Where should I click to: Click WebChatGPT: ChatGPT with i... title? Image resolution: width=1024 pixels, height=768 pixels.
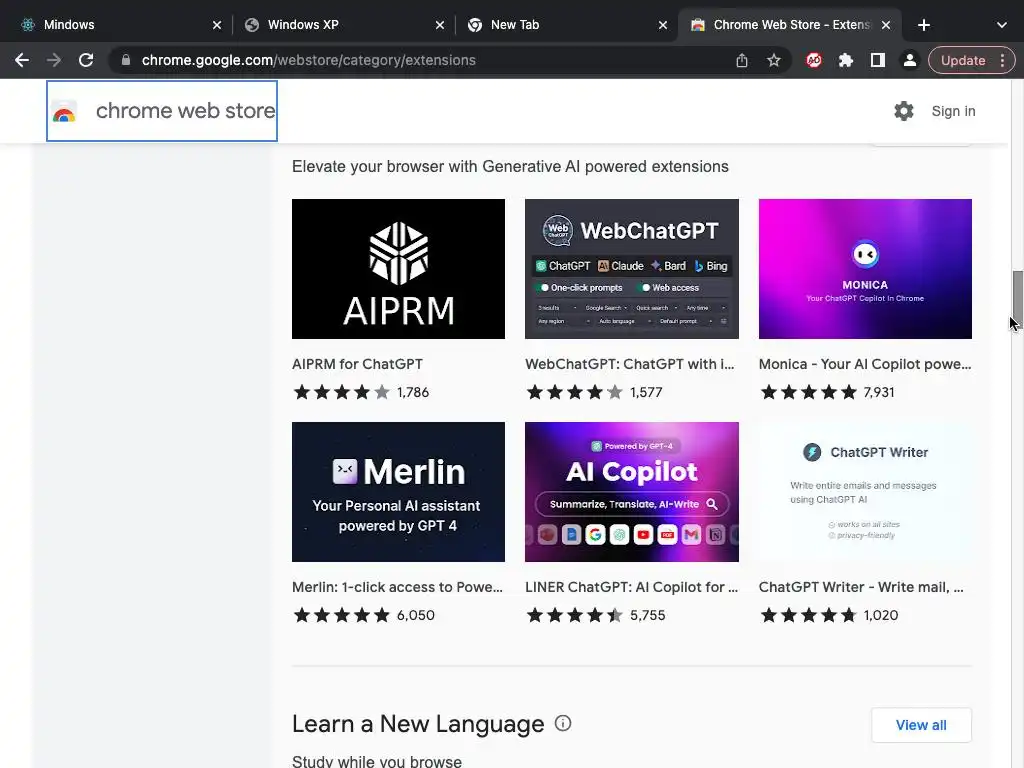[630, 364]
